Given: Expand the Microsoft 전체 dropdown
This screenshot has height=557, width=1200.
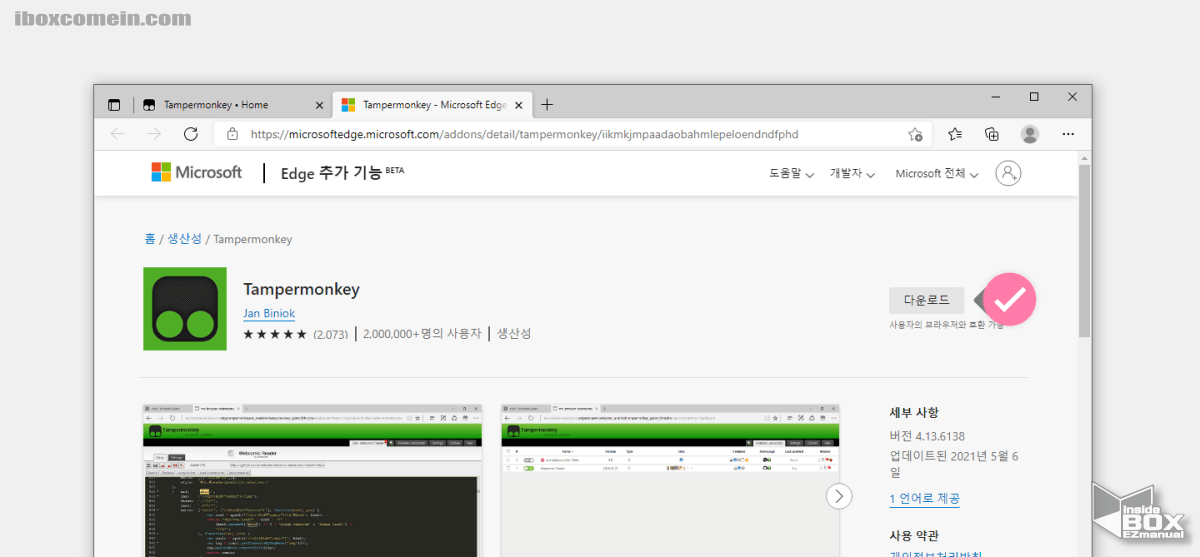Looking at the screenshot, I should 937,173.
